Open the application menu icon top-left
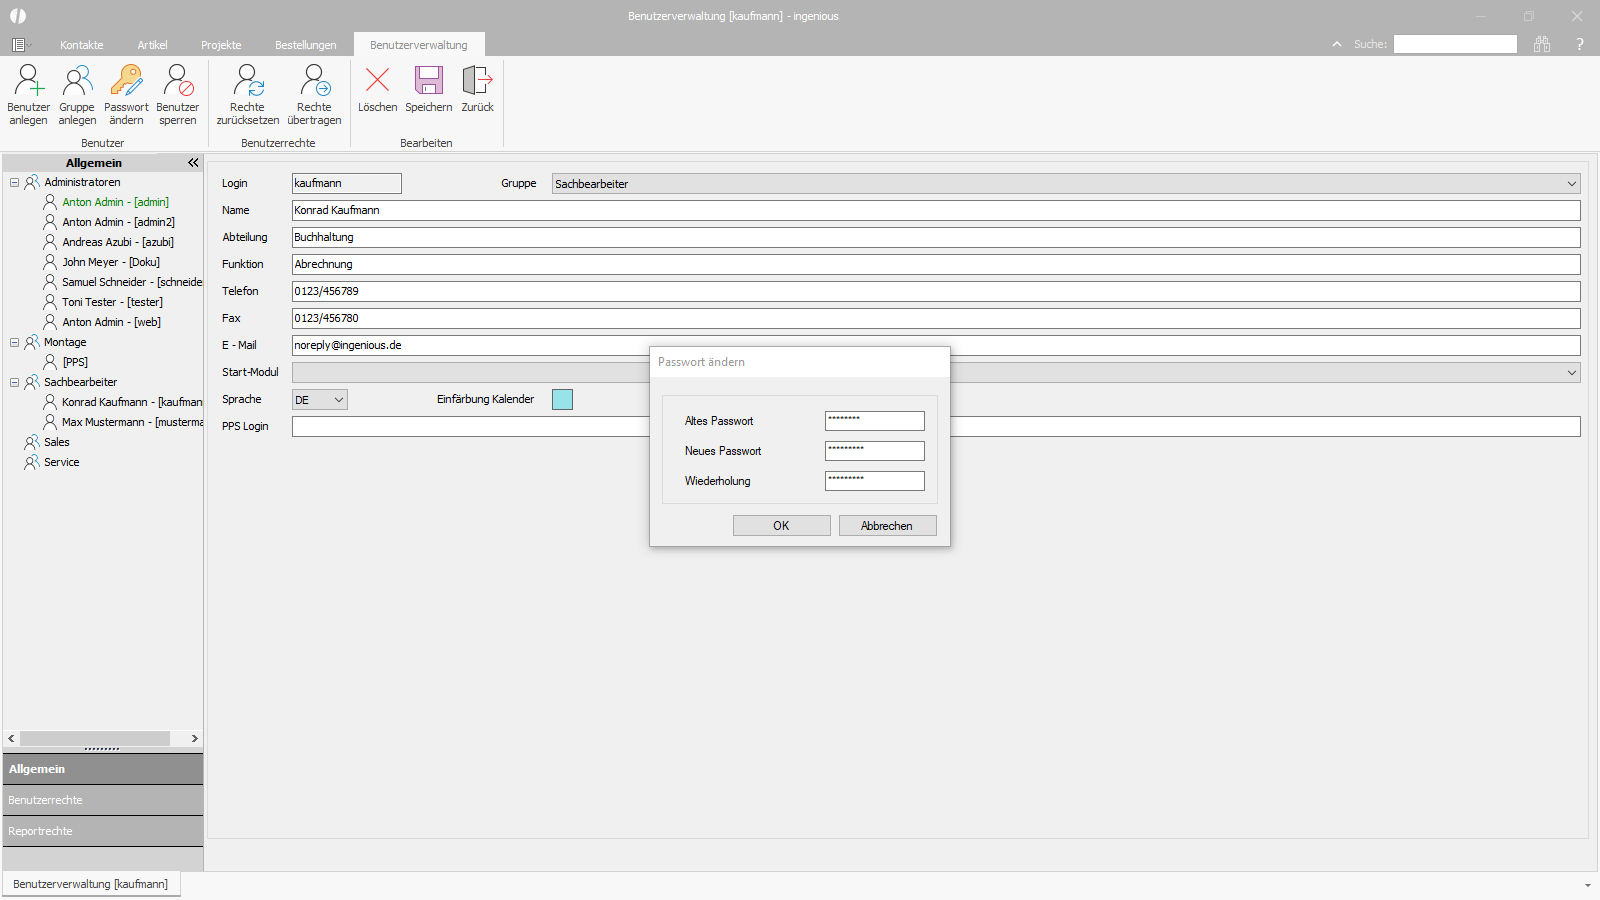1600x900 pixels. pyautogui.click(x=19, y=45)
